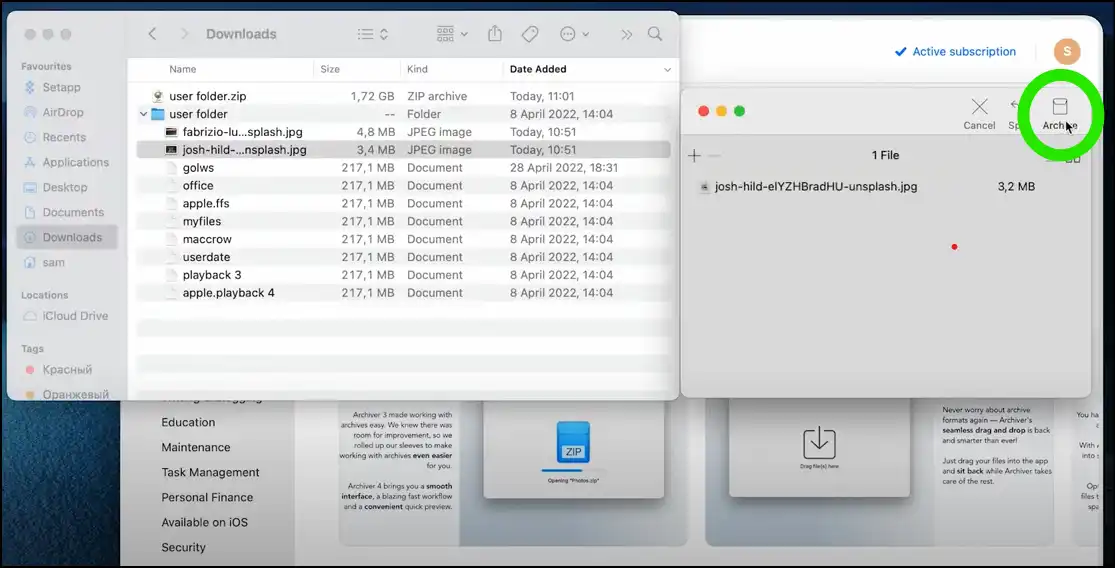Select josh-hild-...nsplash.jpg in Finder
The image size is (1115, 568).
click(403, 150)
